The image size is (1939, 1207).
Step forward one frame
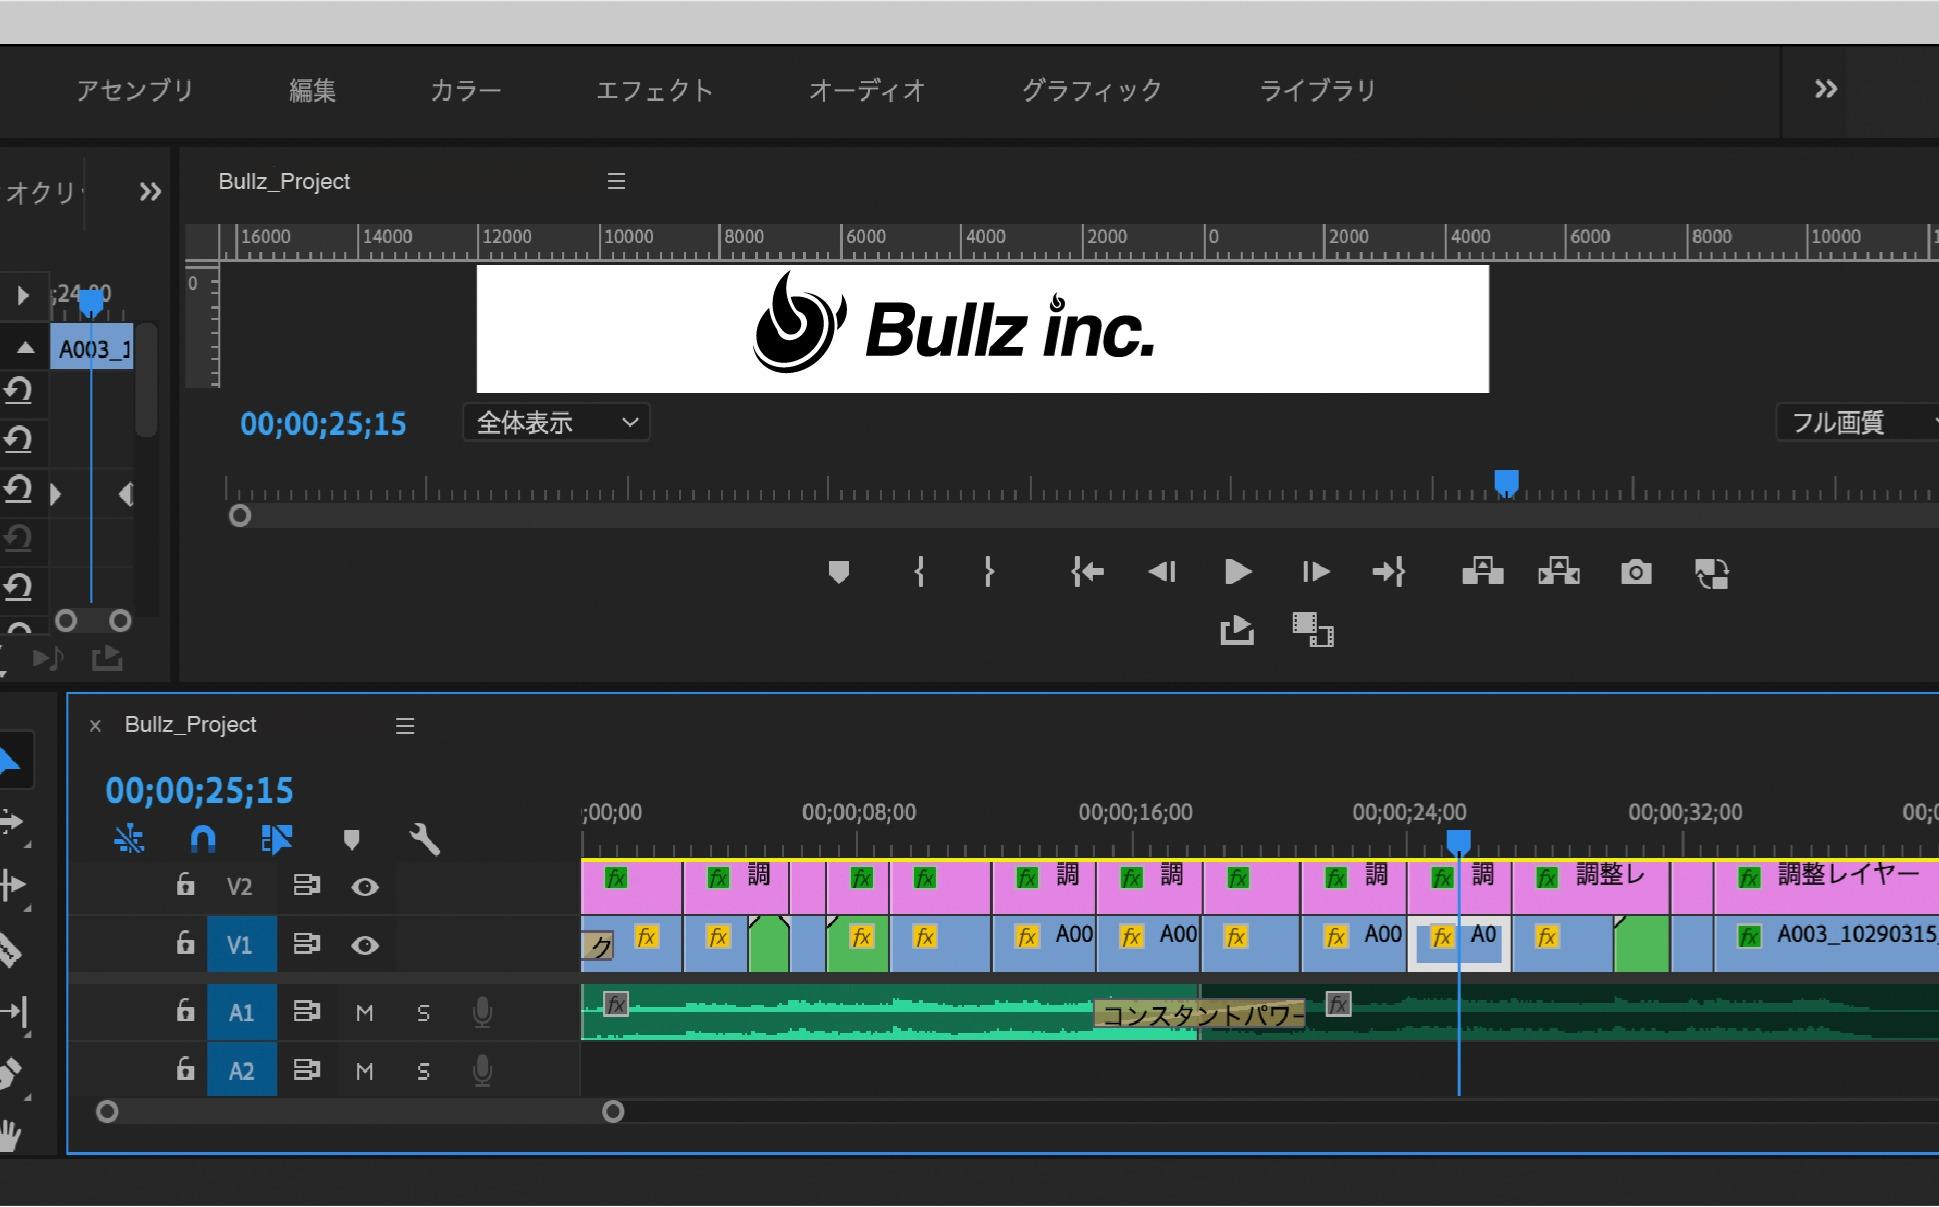(1315, 572)
